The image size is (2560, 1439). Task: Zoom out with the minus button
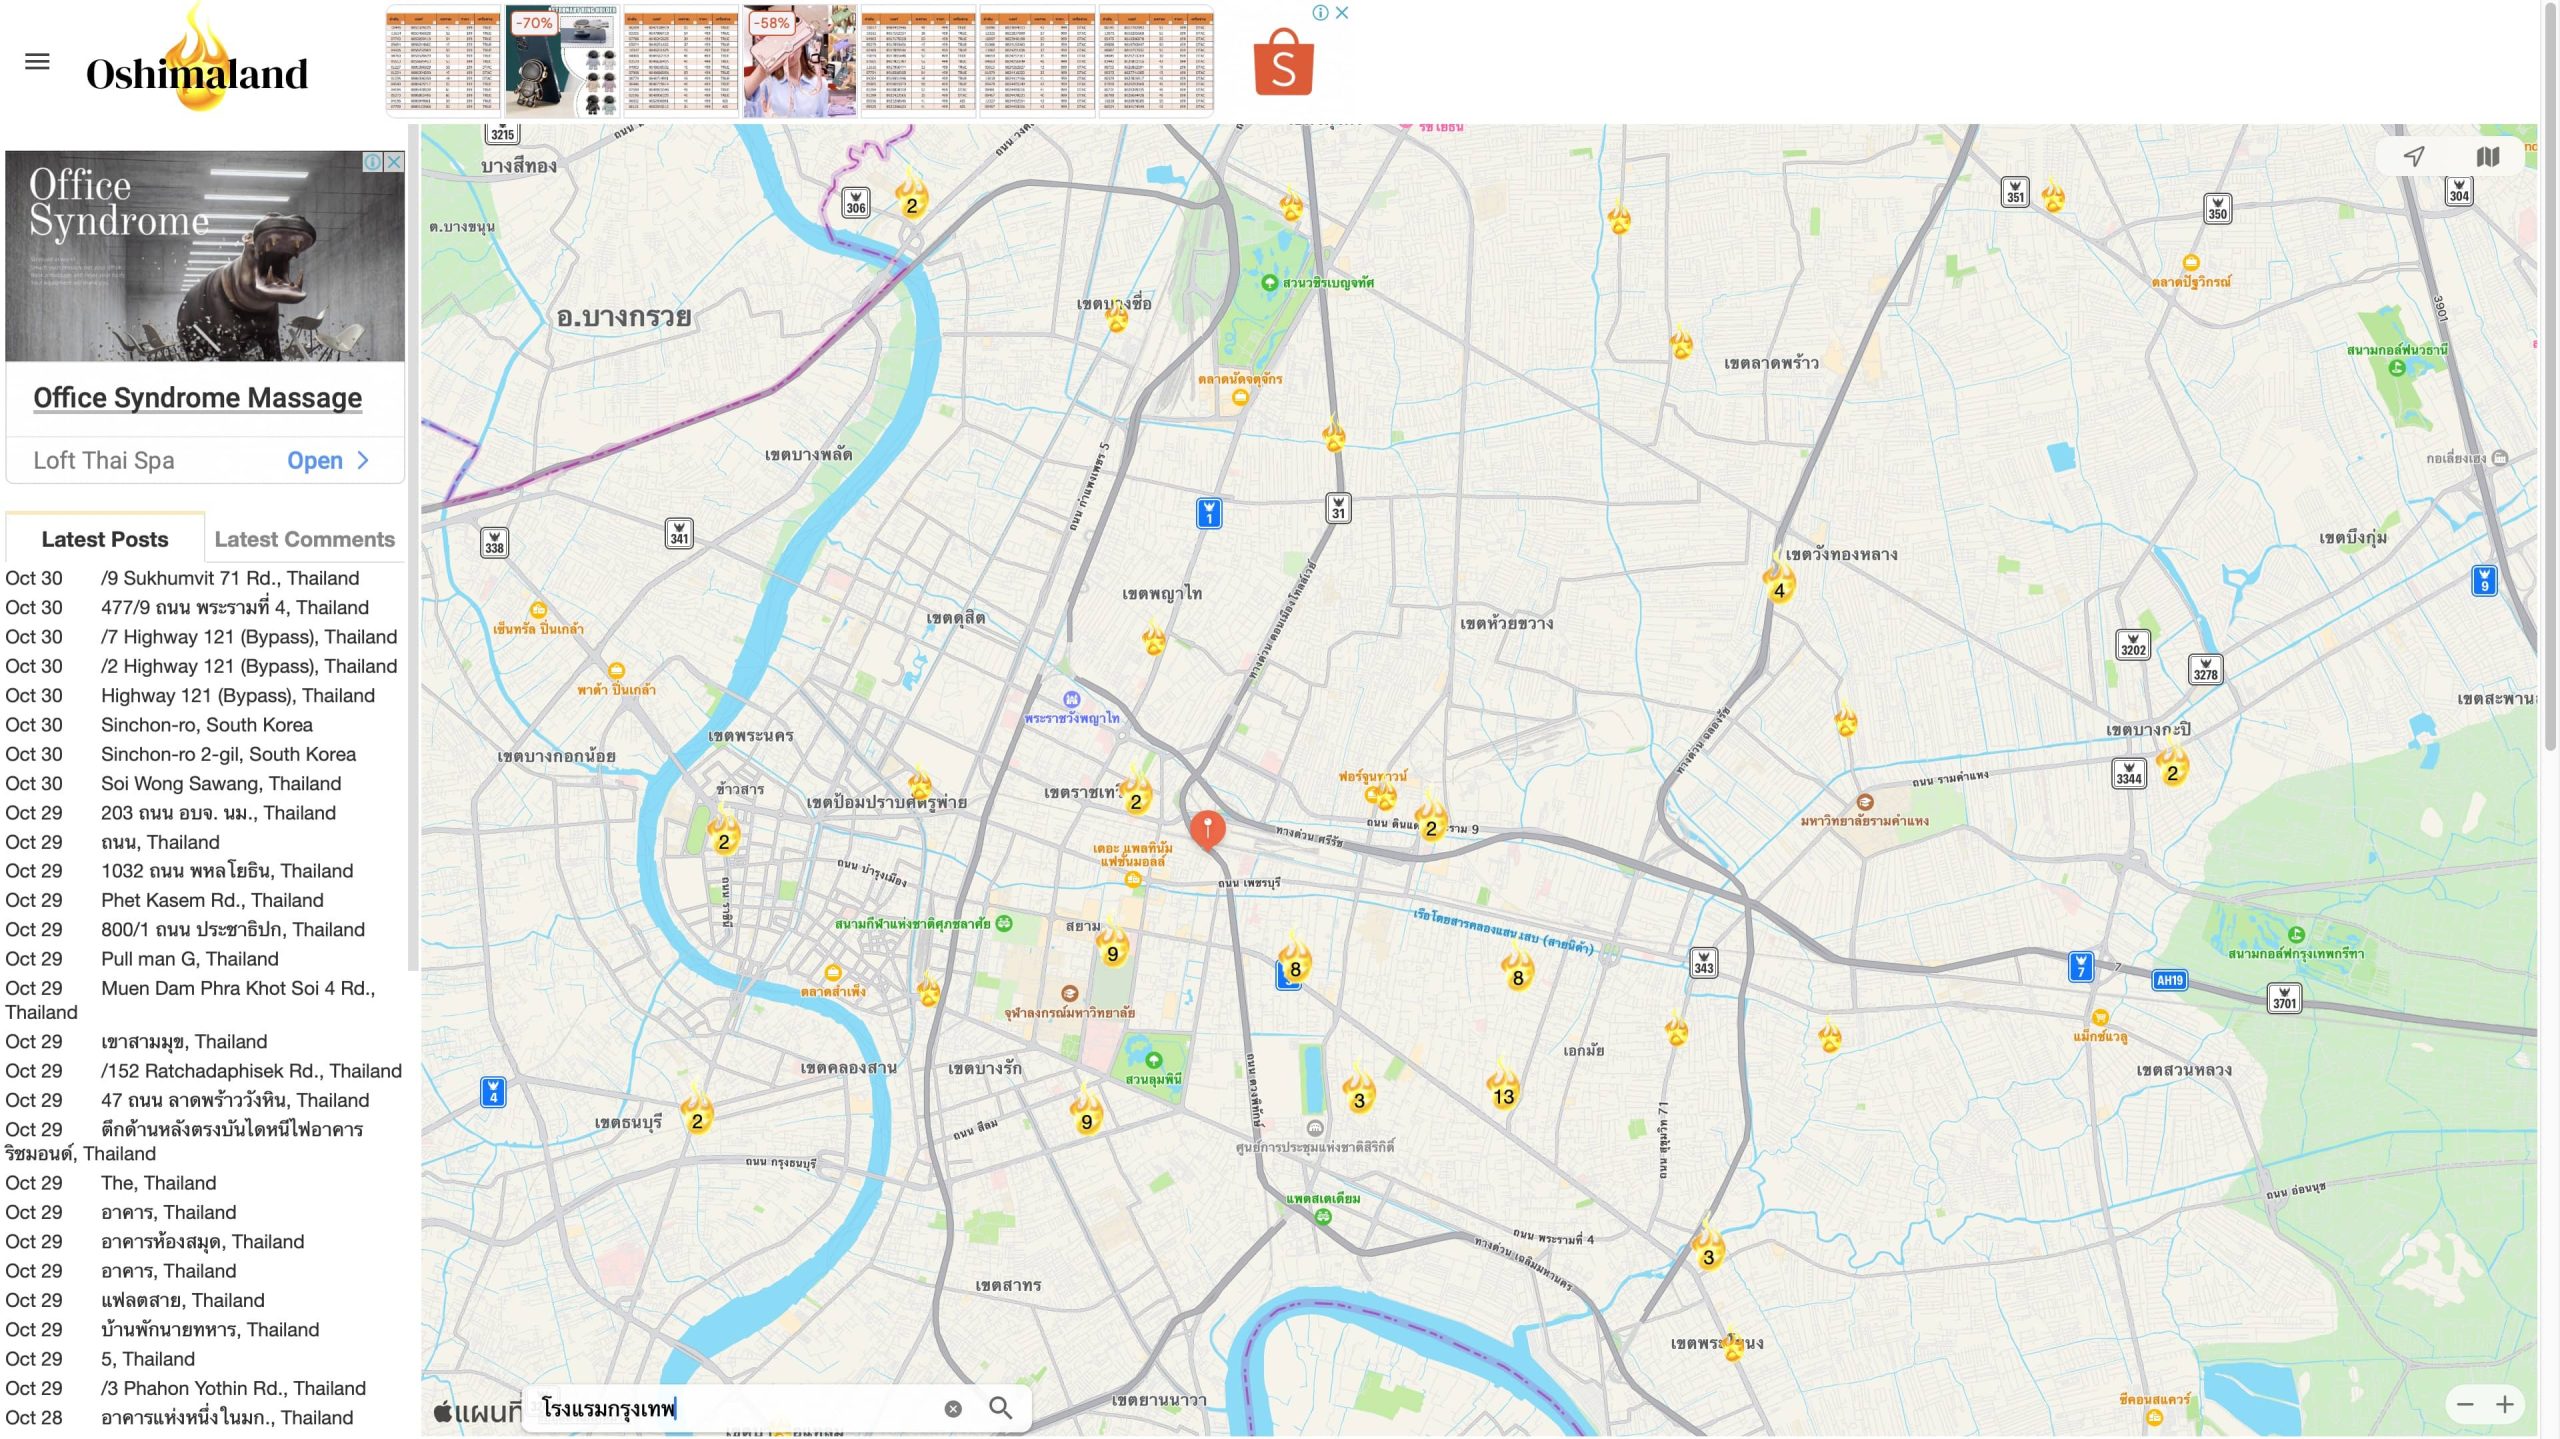tap(2465, 1404)
